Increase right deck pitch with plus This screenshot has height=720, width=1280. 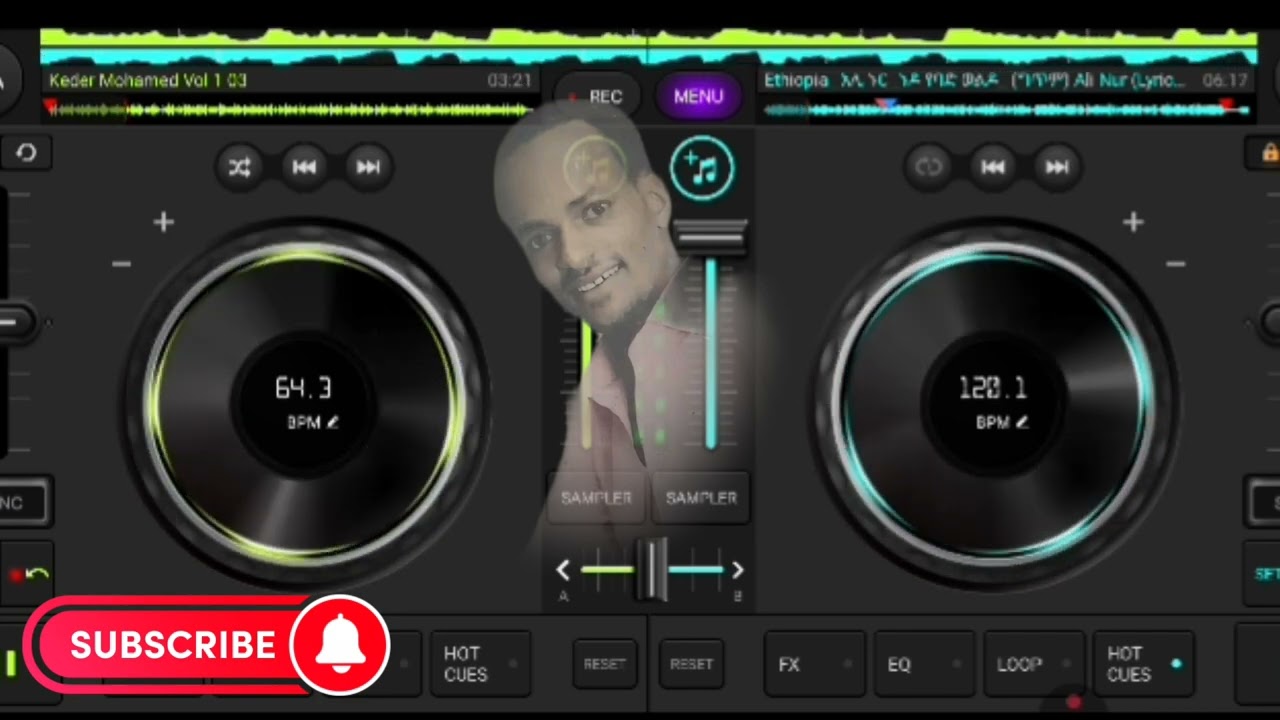click(x=1132, y=222)
